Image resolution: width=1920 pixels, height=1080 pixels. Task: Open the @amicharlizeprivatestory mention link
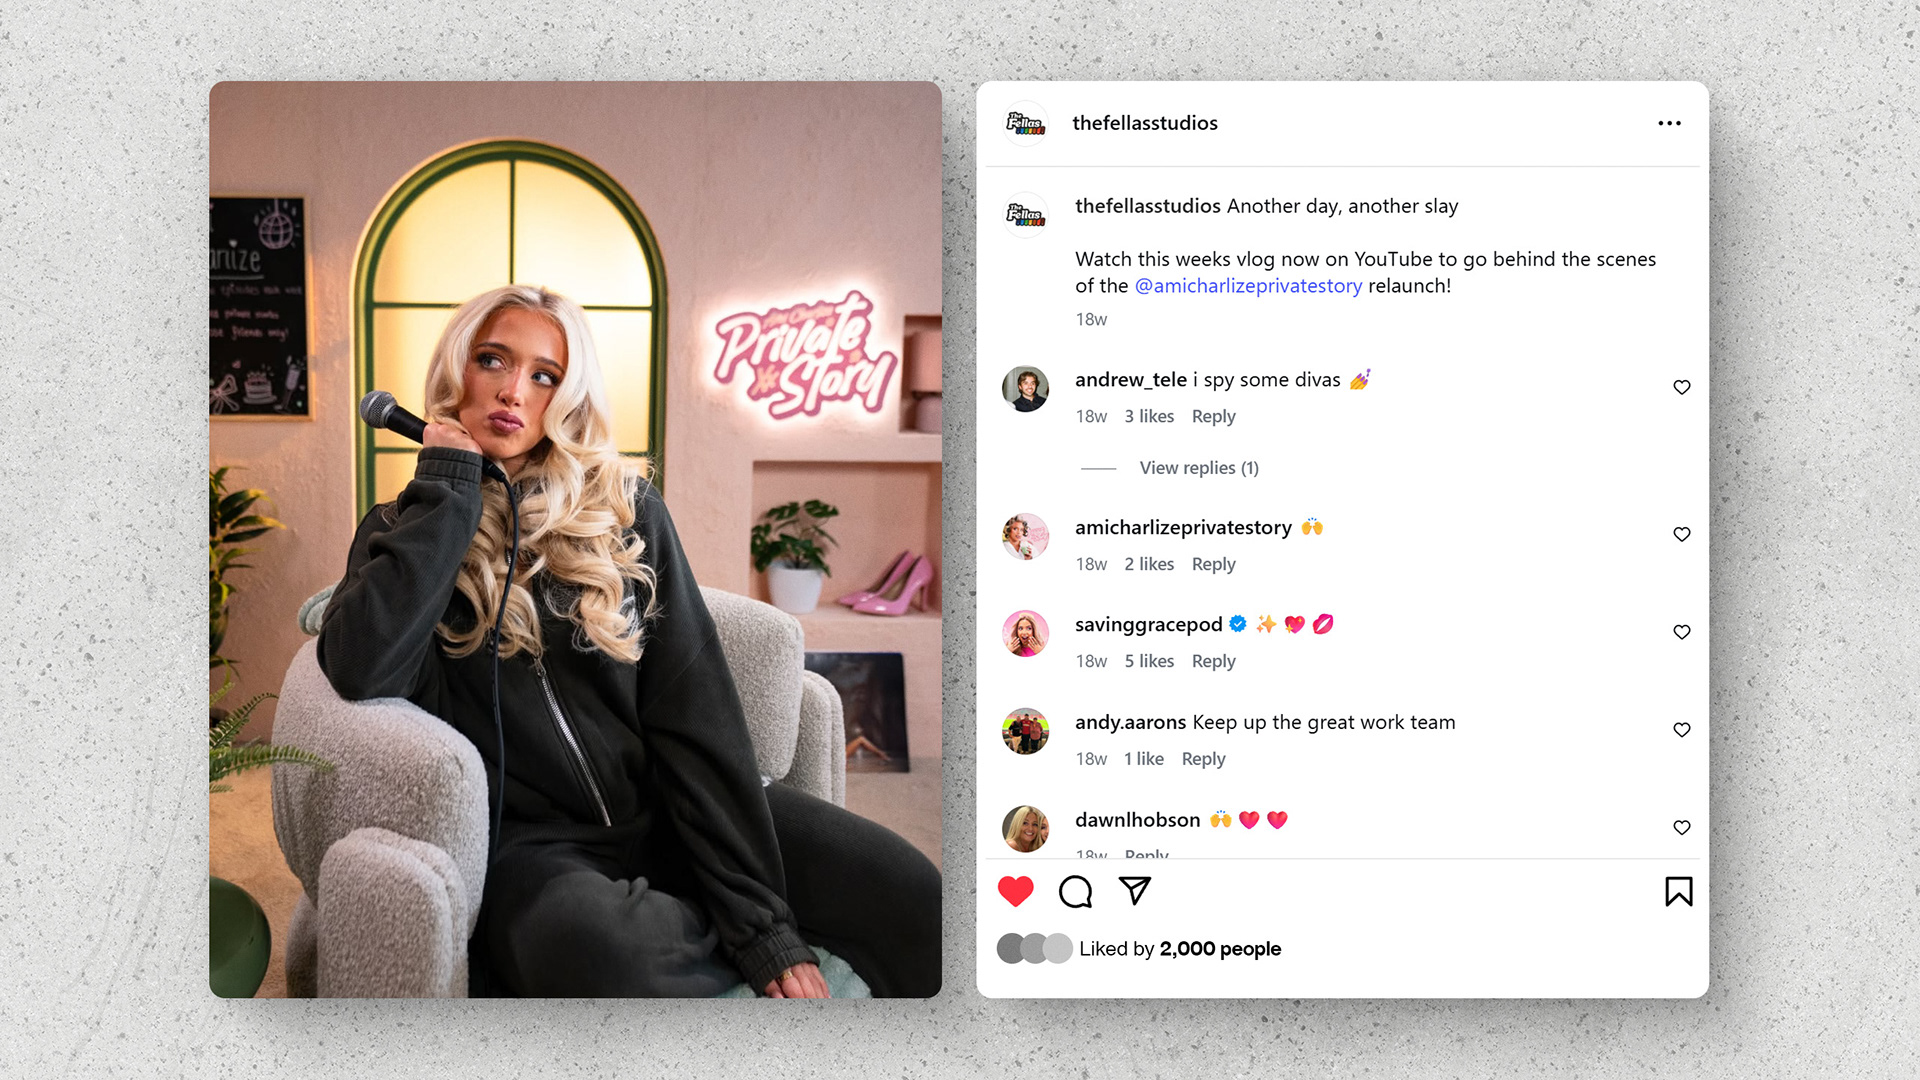pos(1248,286)
